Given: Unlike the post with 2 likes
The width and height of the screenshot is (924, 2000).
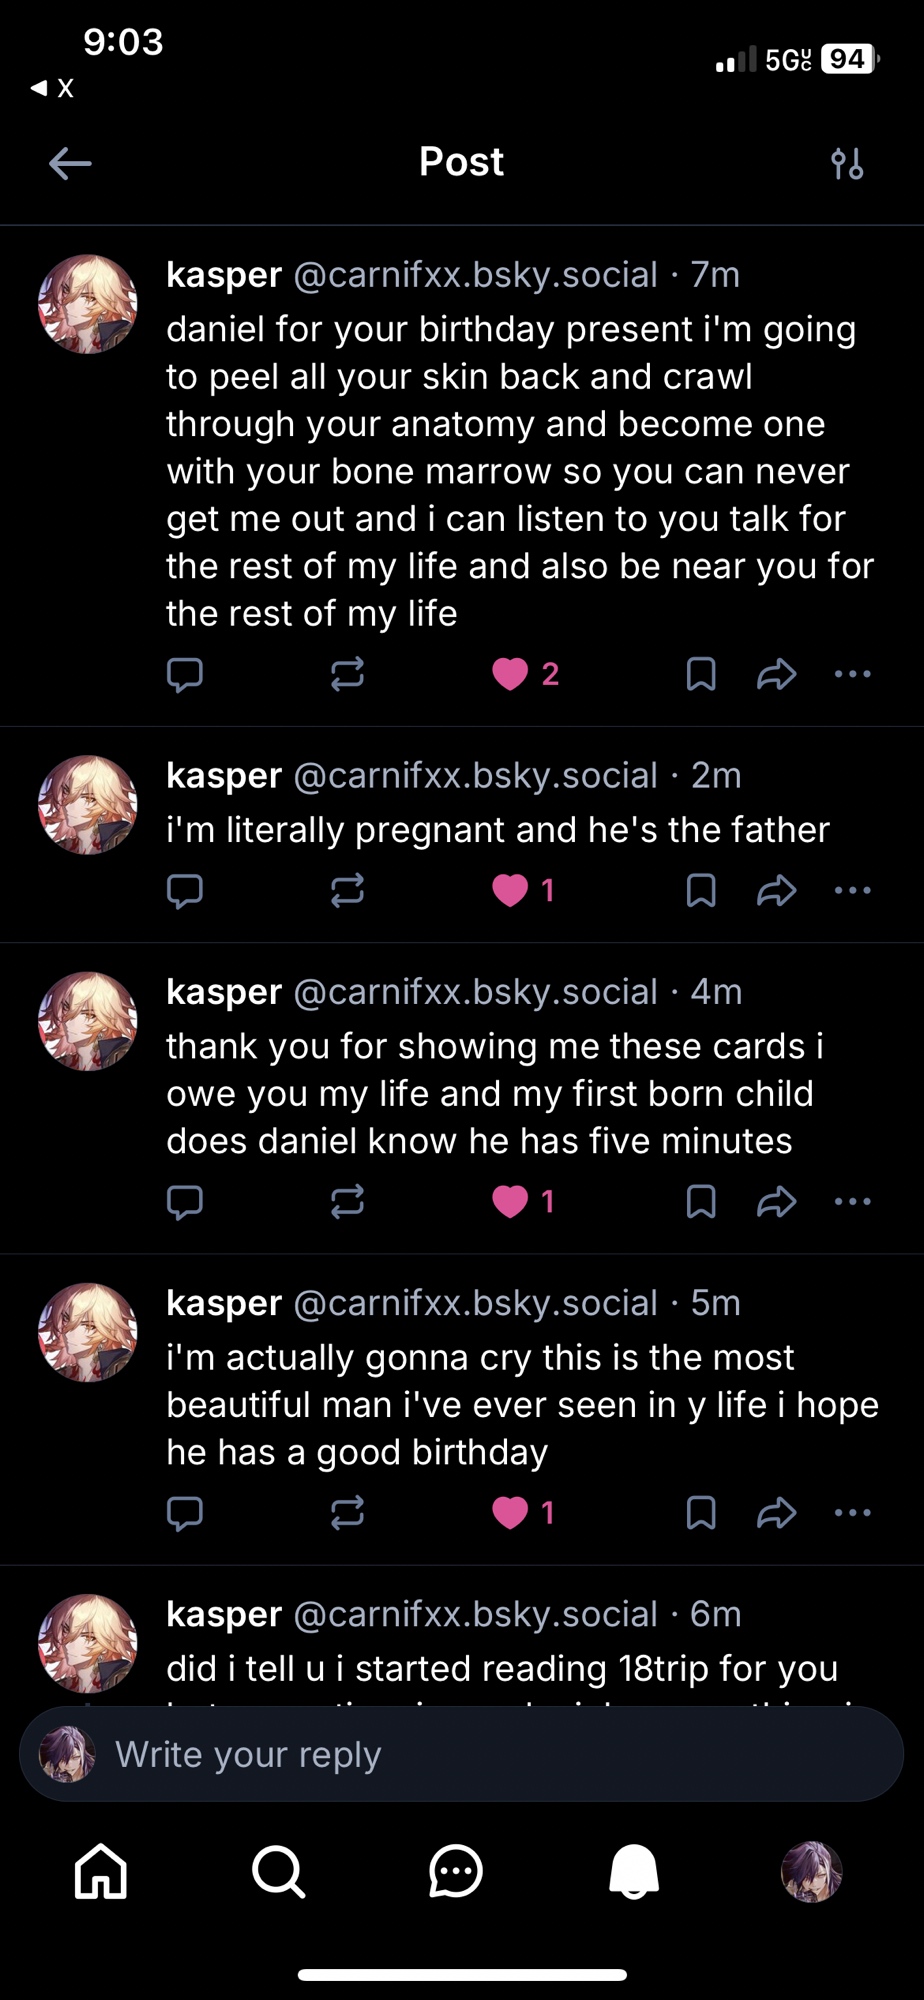Looking at the screenshot, I should coord(511,675).
